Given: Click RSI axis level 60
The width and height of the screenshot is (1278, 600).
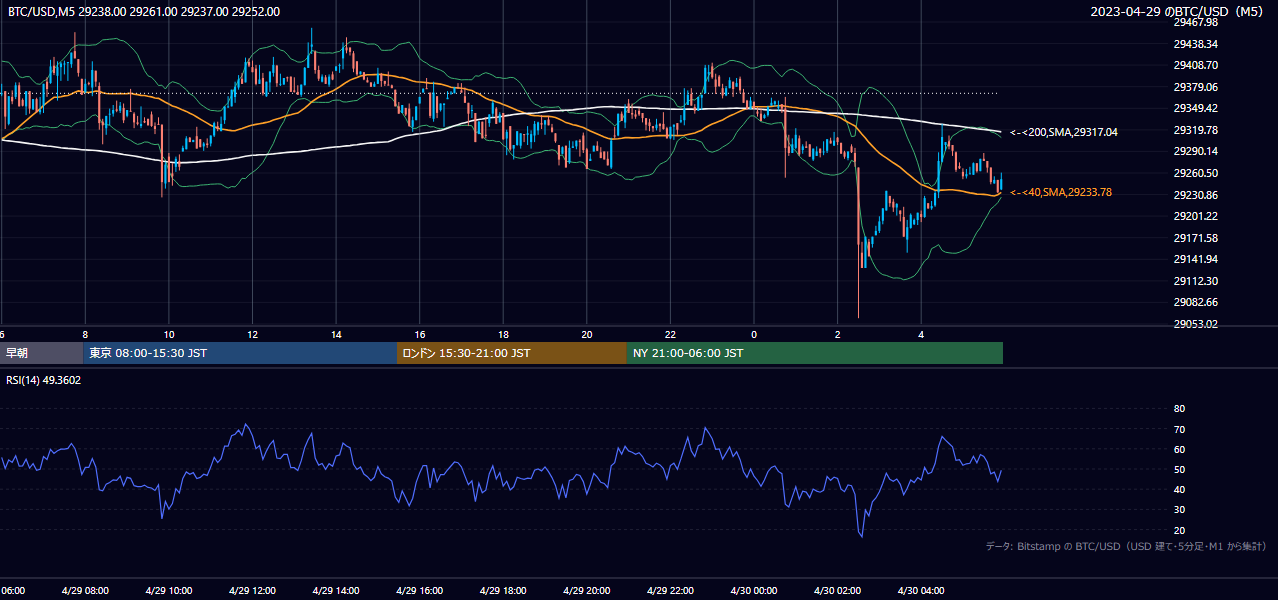Looking at the screenshot, I should (x=1179, y=449).
